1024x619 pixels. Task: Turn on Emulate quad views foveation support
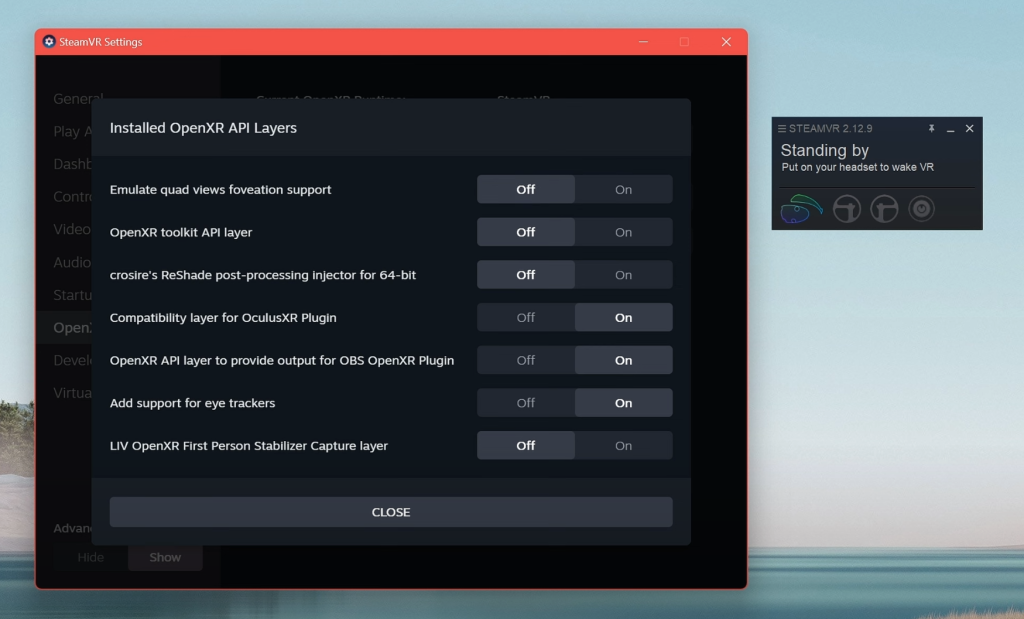(623, 189)
